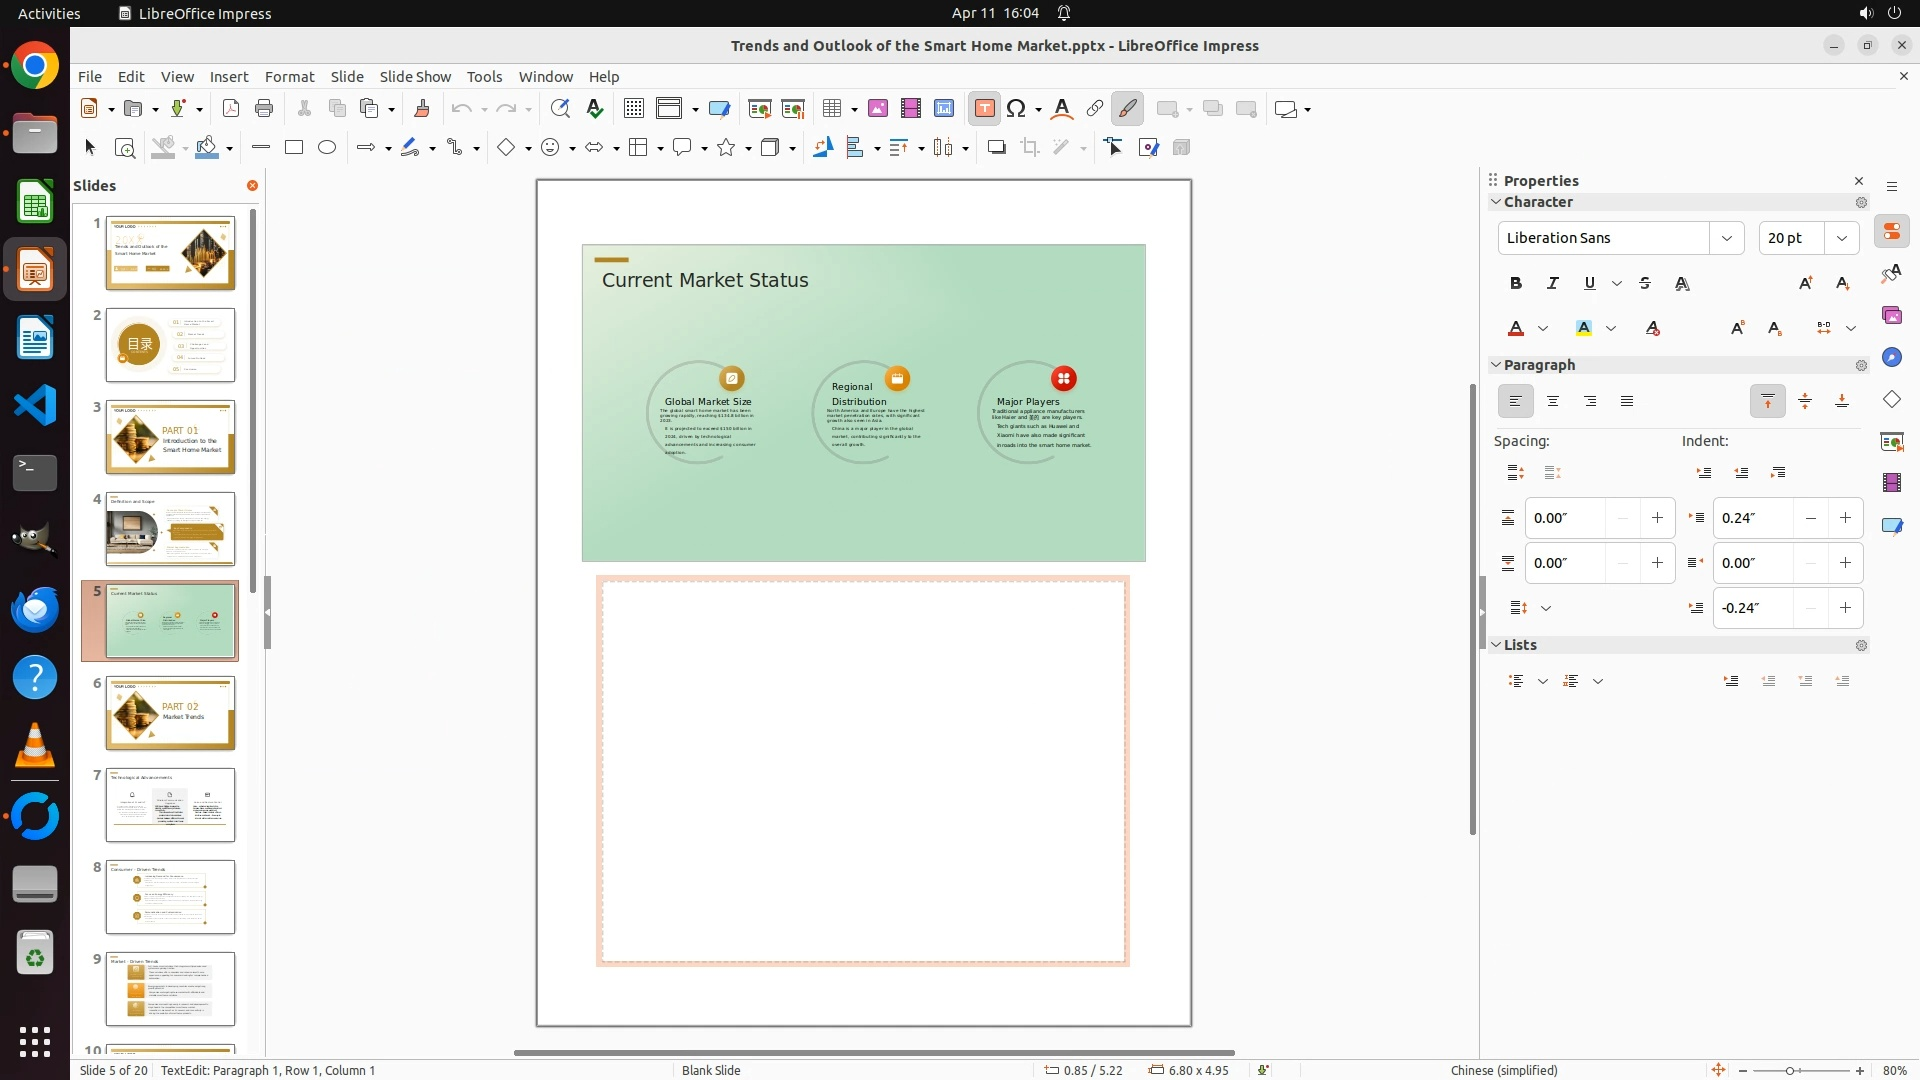Toggle Bold formatting in Character panel

tap(1516, 284)
